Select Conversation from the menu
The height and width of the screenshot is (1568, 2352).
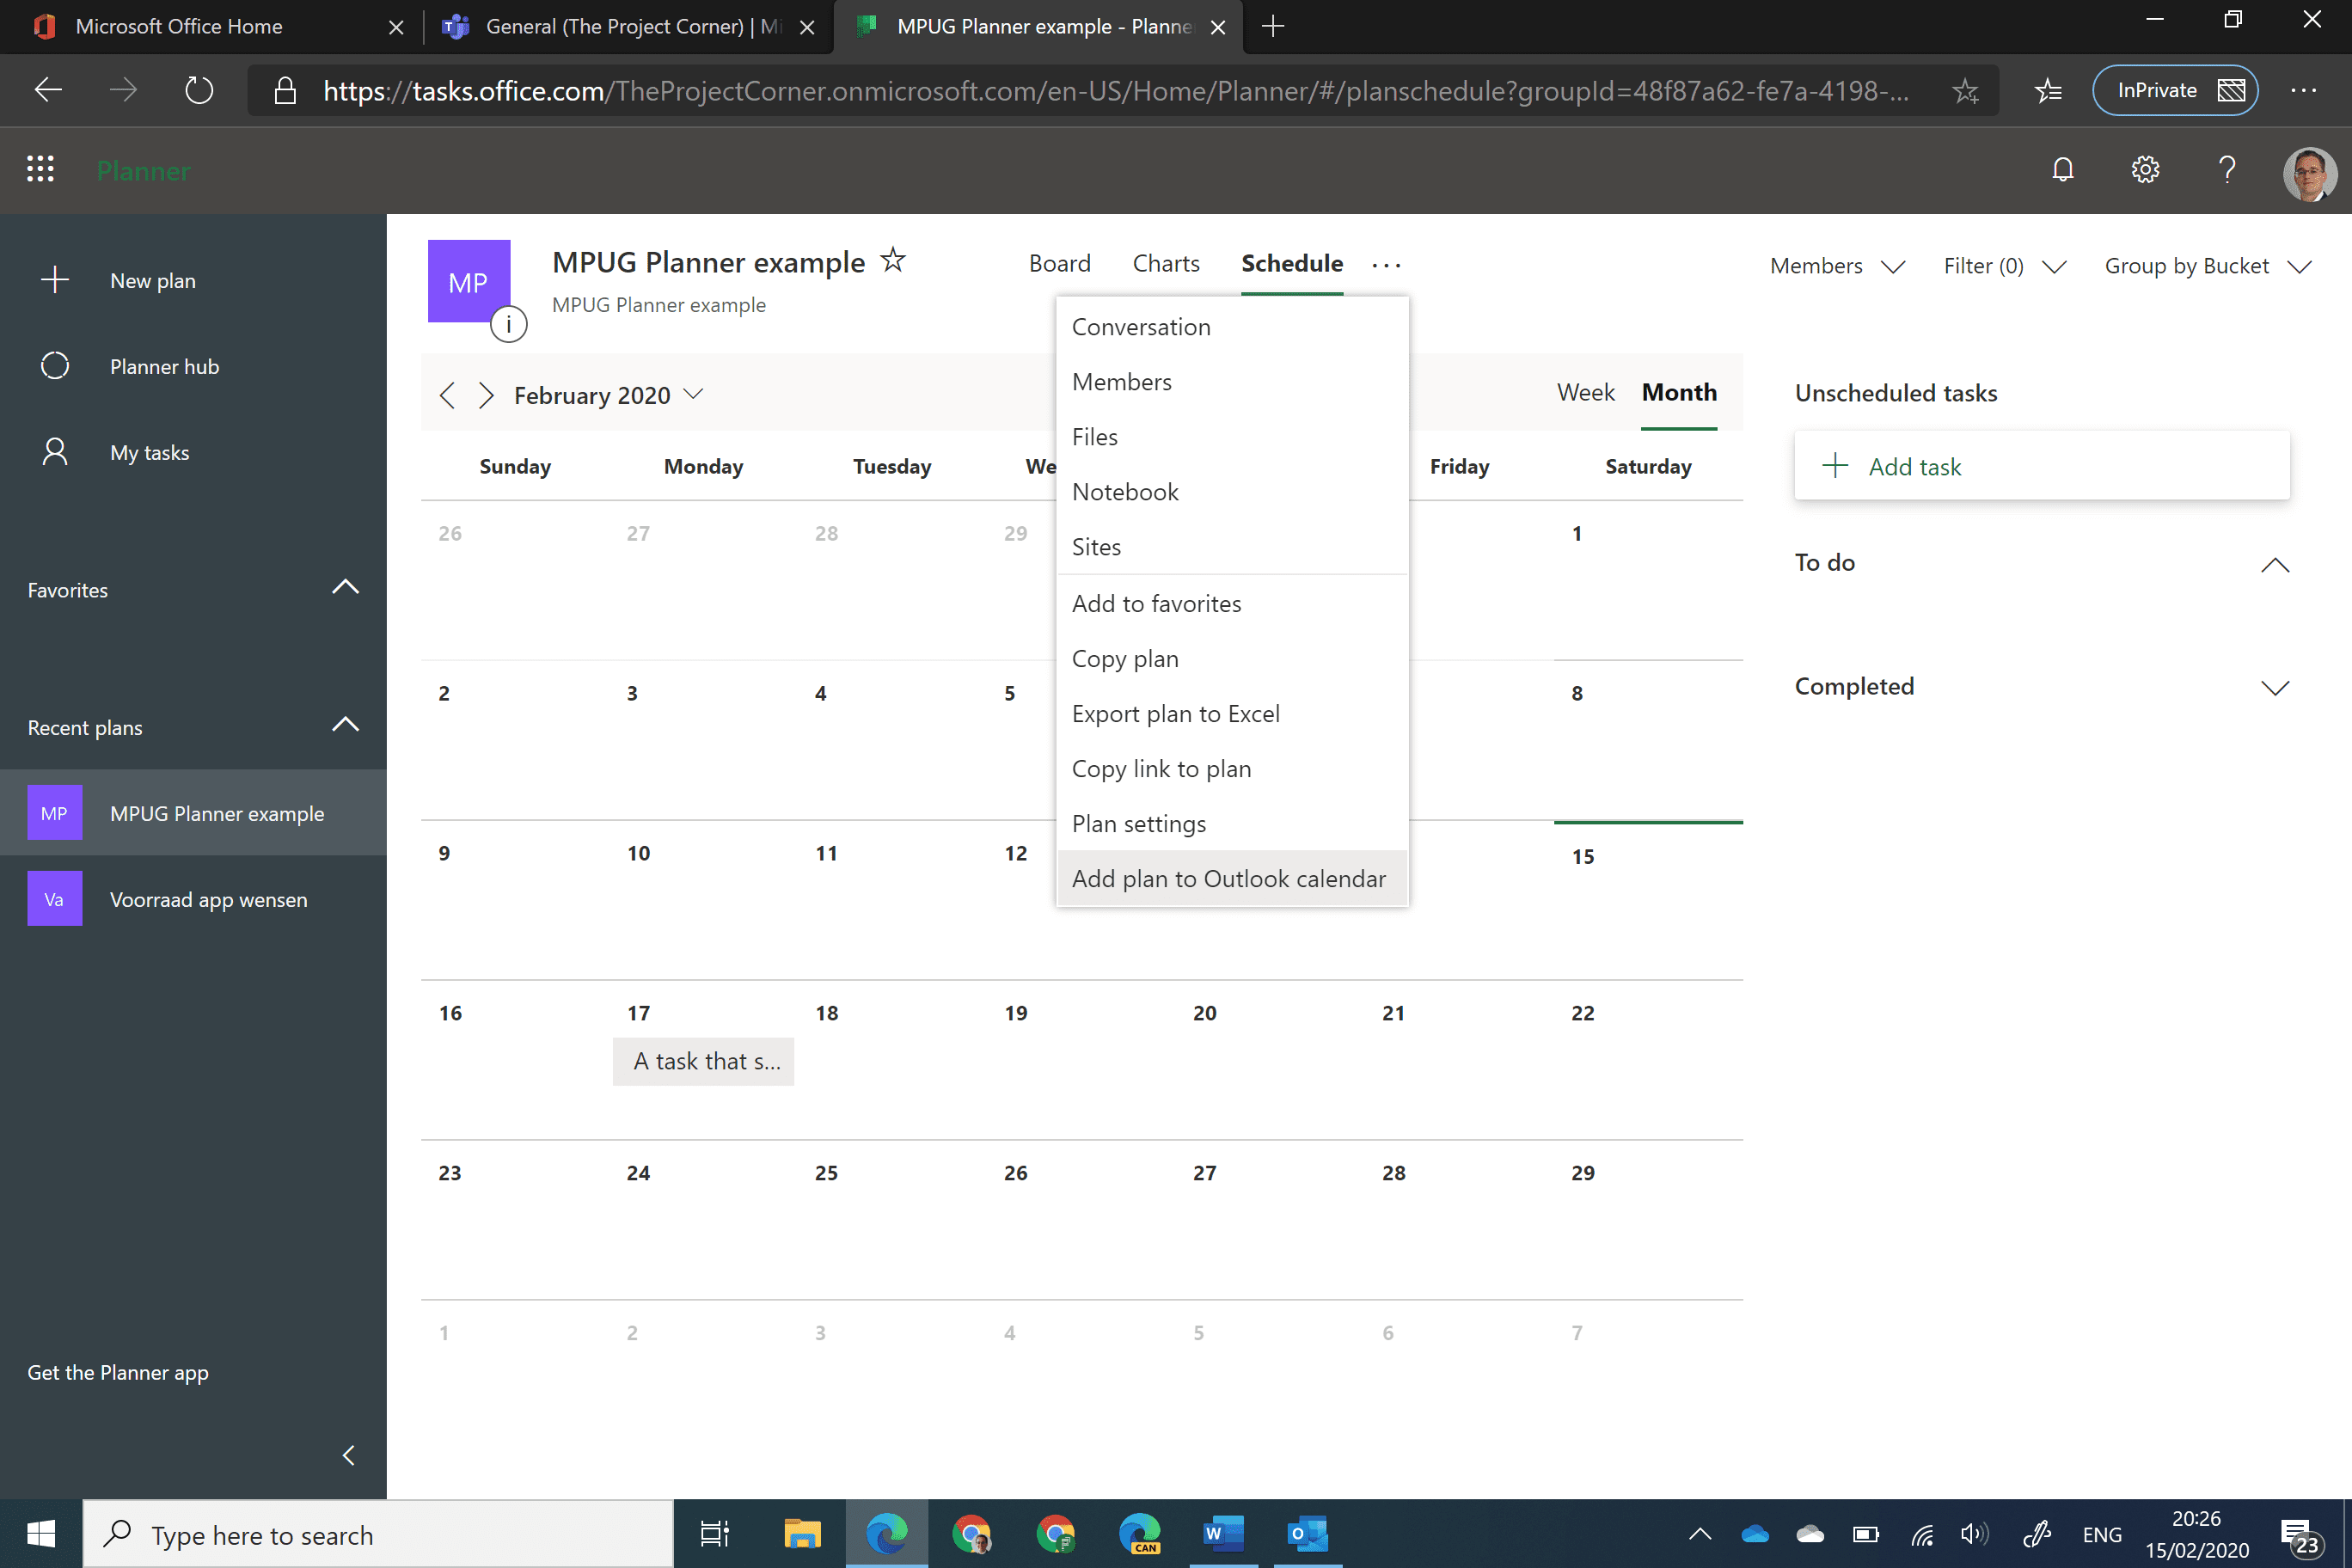(x=1232, y=327)
